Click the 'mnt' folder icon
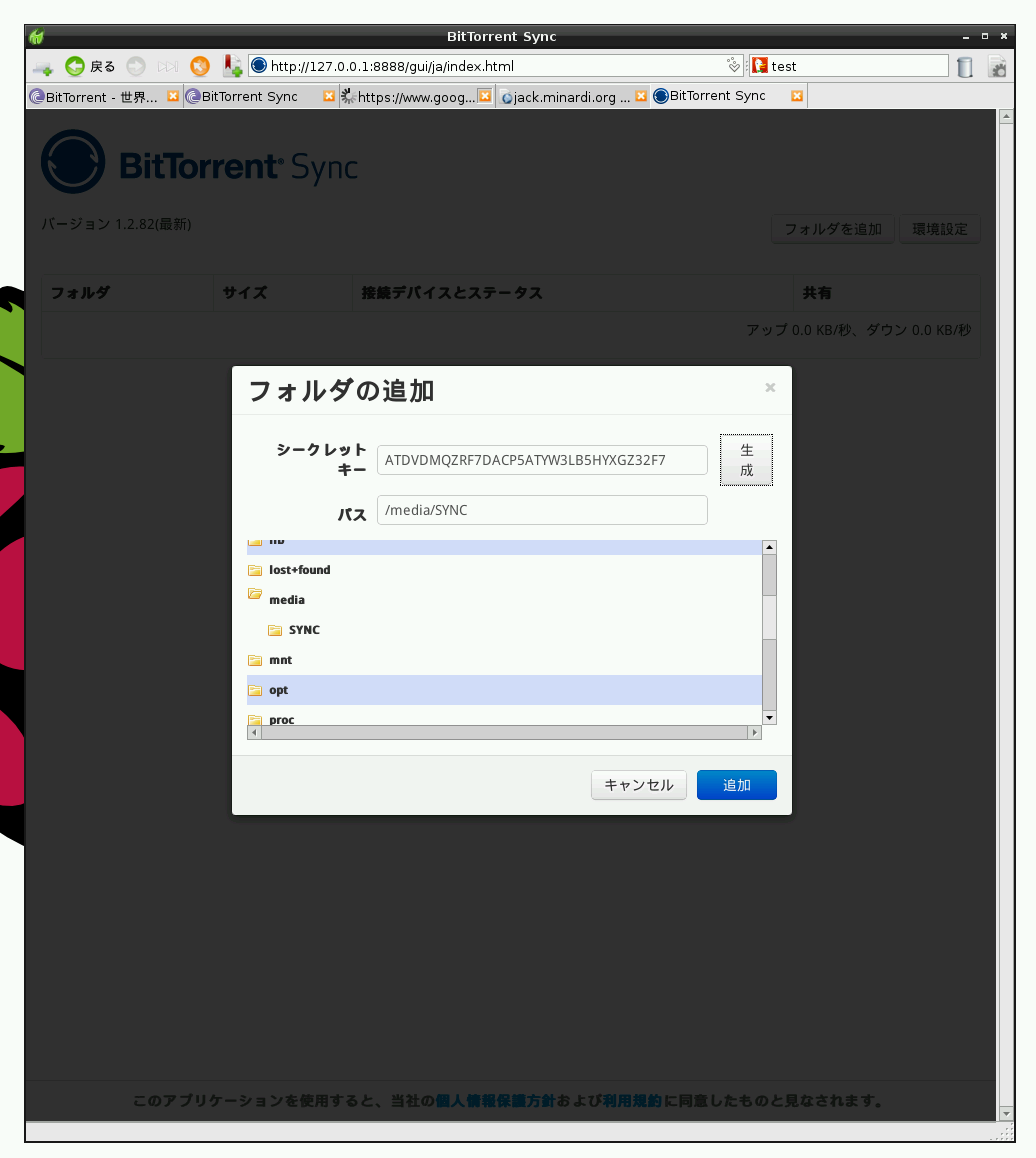Screen dimensions: 1036x1158 tap(255, 660)
